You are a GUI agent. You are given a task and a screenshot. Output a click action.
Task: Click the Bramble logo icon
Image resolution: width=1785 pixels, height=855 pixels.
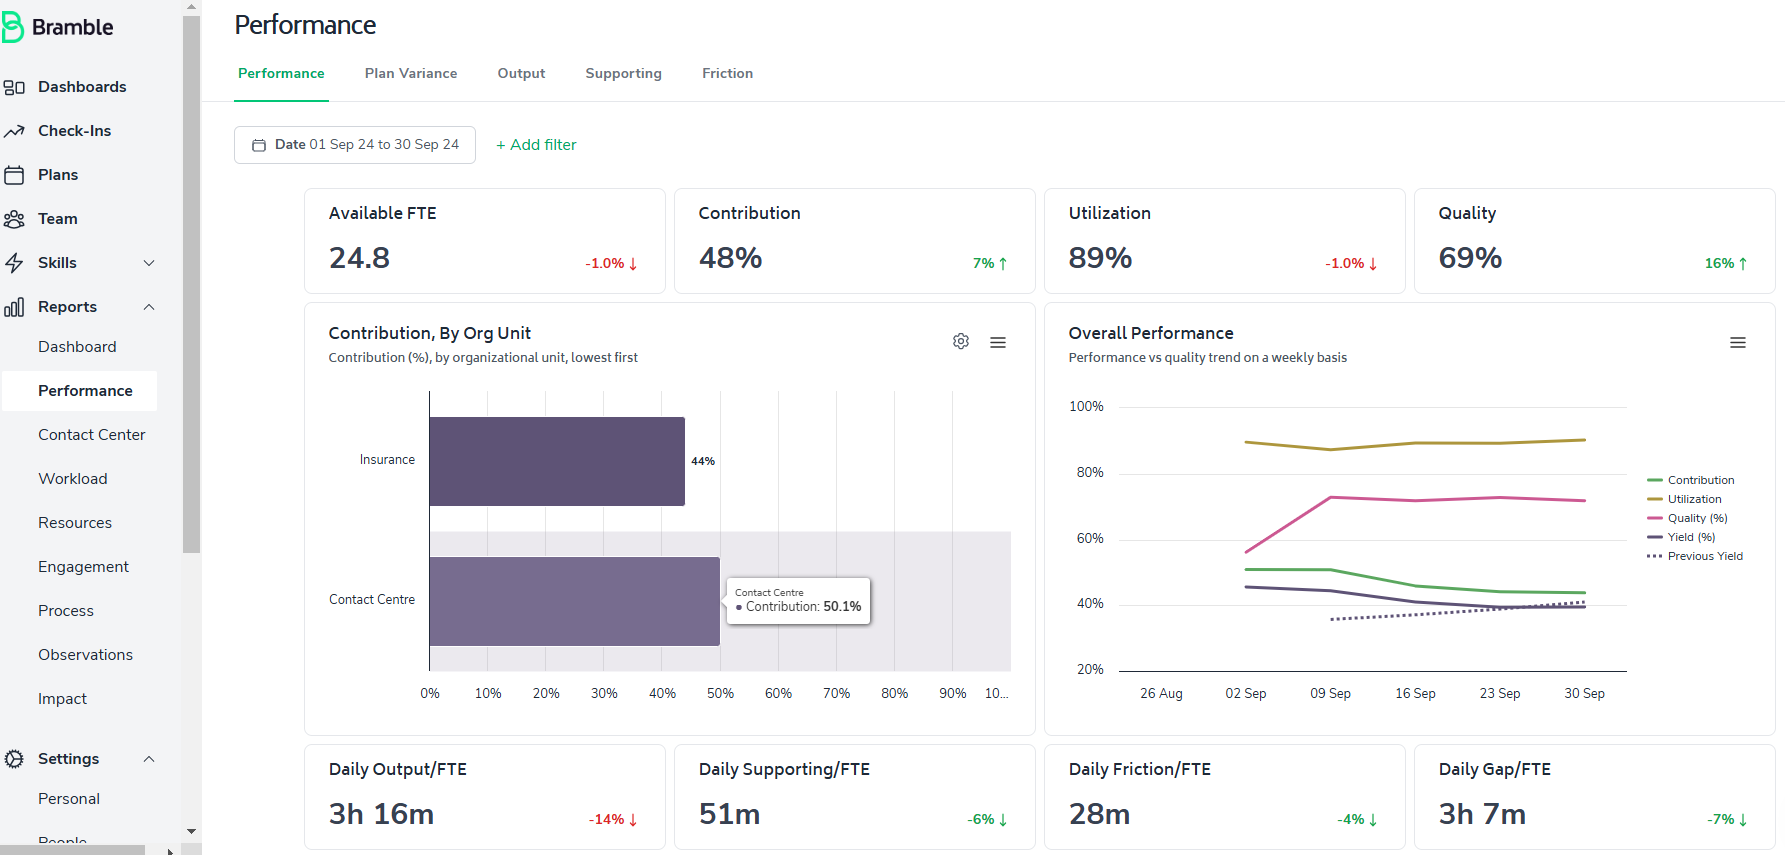pos(12,27)
